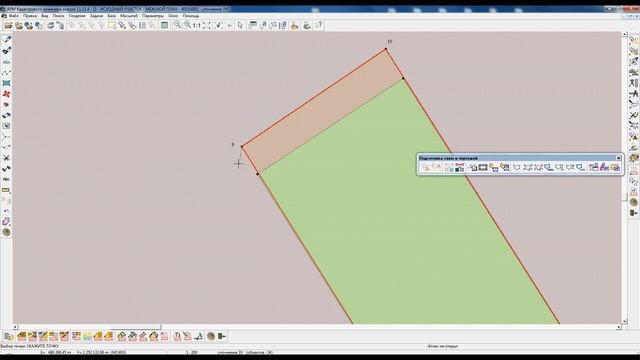
Task: Click the top icon in right toolbar
Action: [633, 40]
